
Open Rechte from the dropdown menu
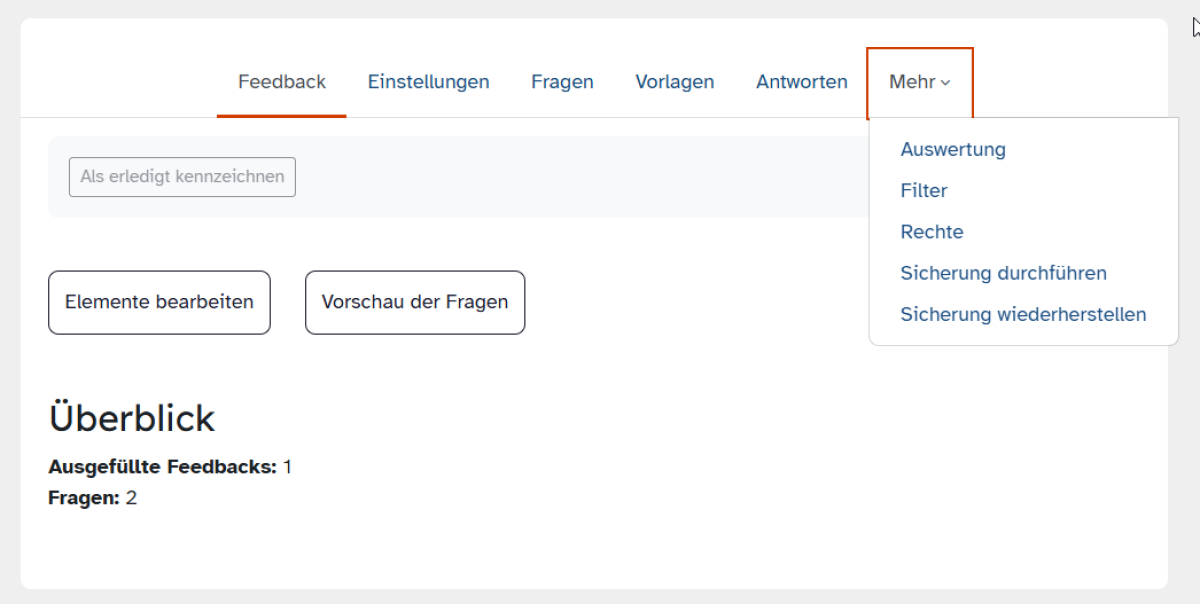[x=932, y=232]
